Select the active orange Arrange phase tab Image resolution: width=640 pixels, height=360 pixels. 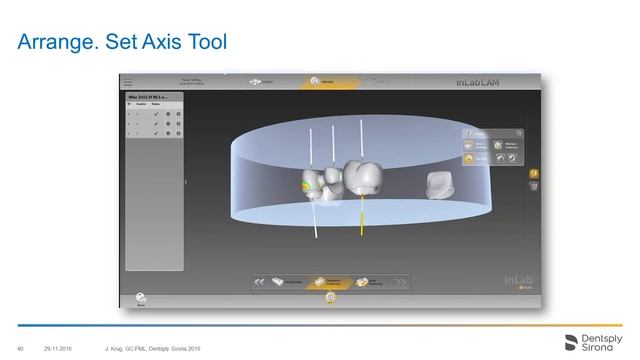click(x=330, y=82)
